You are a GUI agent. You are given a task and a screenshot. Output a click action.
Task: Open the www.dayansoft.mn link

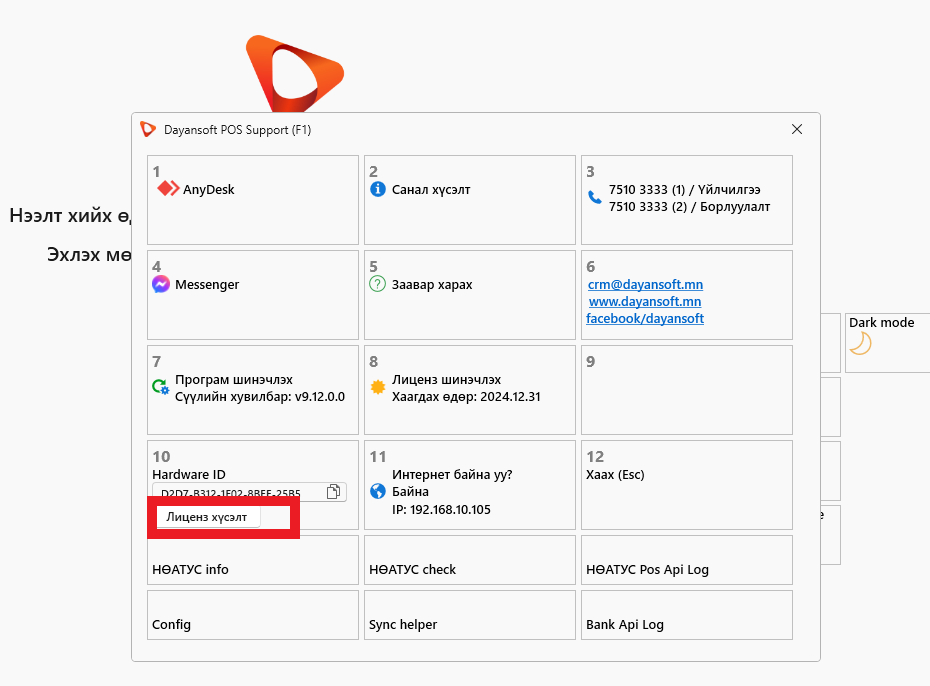click(x=645, y=301)
